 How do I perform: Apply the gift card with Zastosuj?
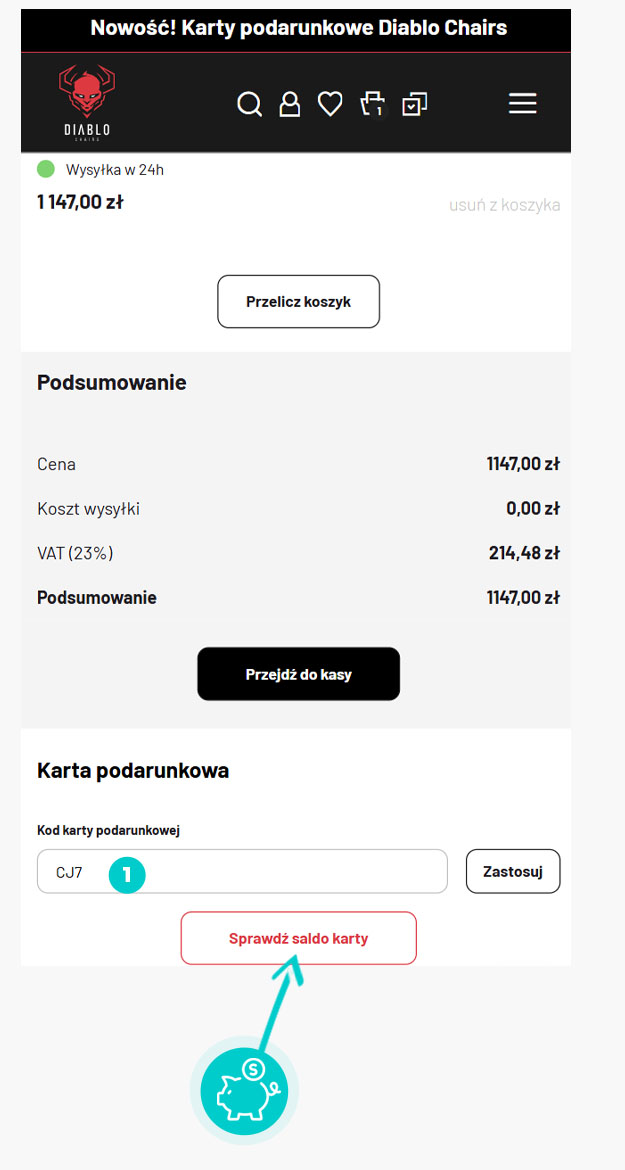[512, 870]
